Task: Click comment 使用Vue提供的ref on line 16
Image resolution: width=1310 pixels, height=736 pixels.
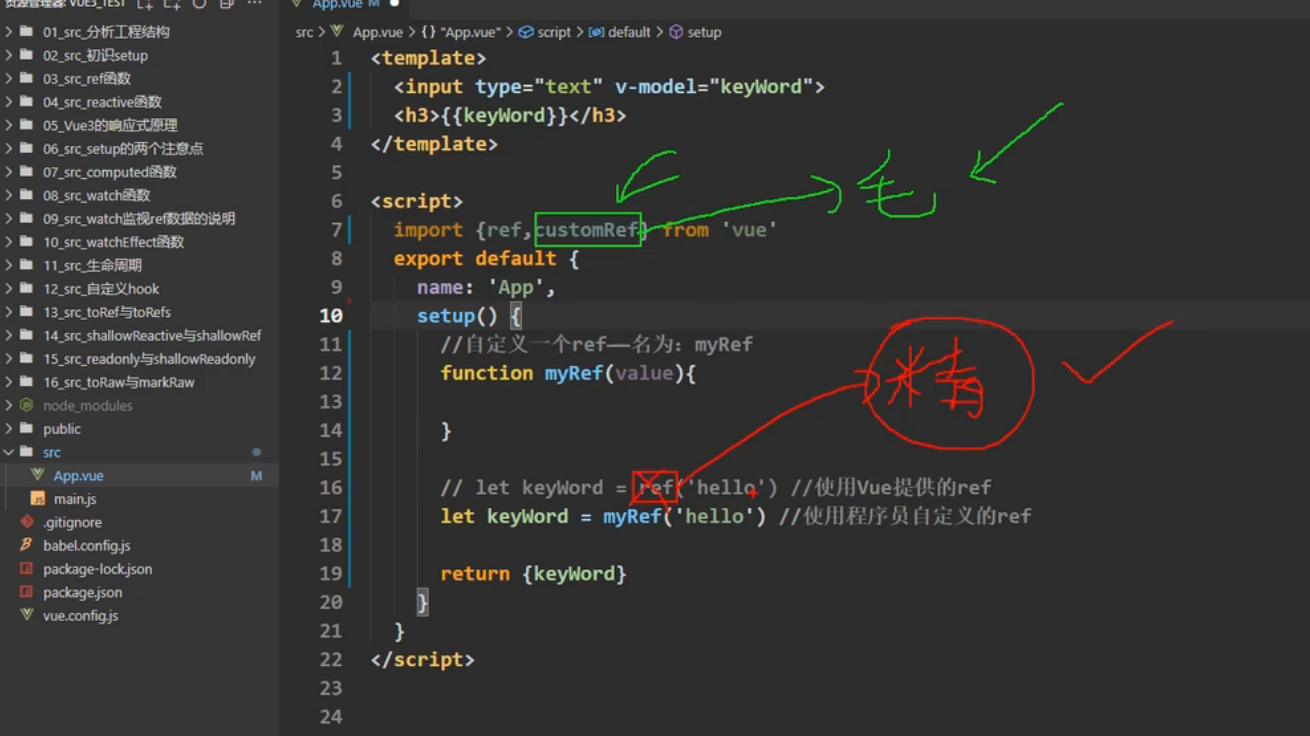Action: tap(891, 488)
